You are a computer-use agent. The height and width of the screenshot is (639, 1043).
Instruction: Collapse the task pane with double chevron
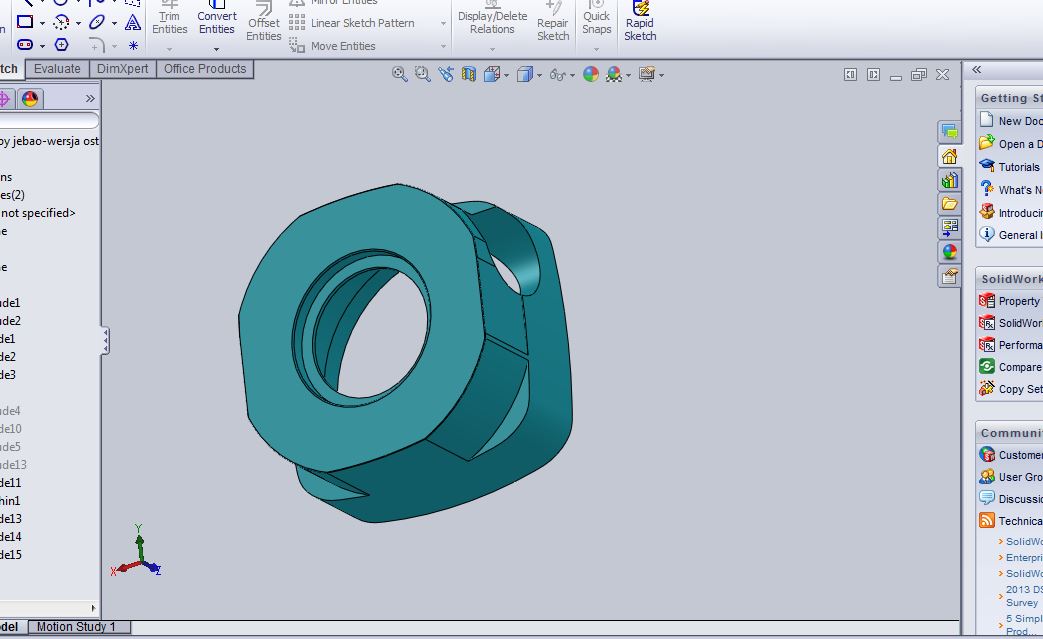pos(977,70)
